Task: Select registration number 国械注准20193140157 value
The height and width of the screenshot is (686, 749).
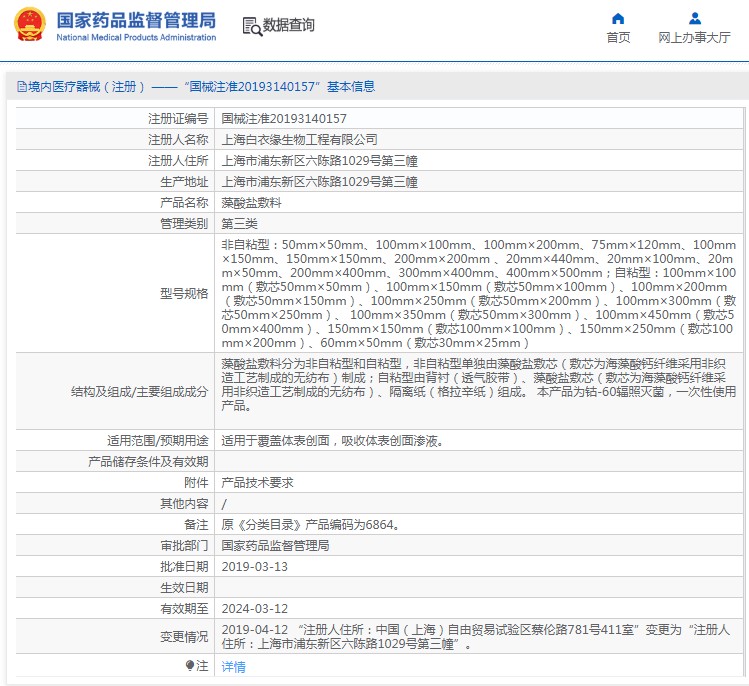Action: coord(284,118)
